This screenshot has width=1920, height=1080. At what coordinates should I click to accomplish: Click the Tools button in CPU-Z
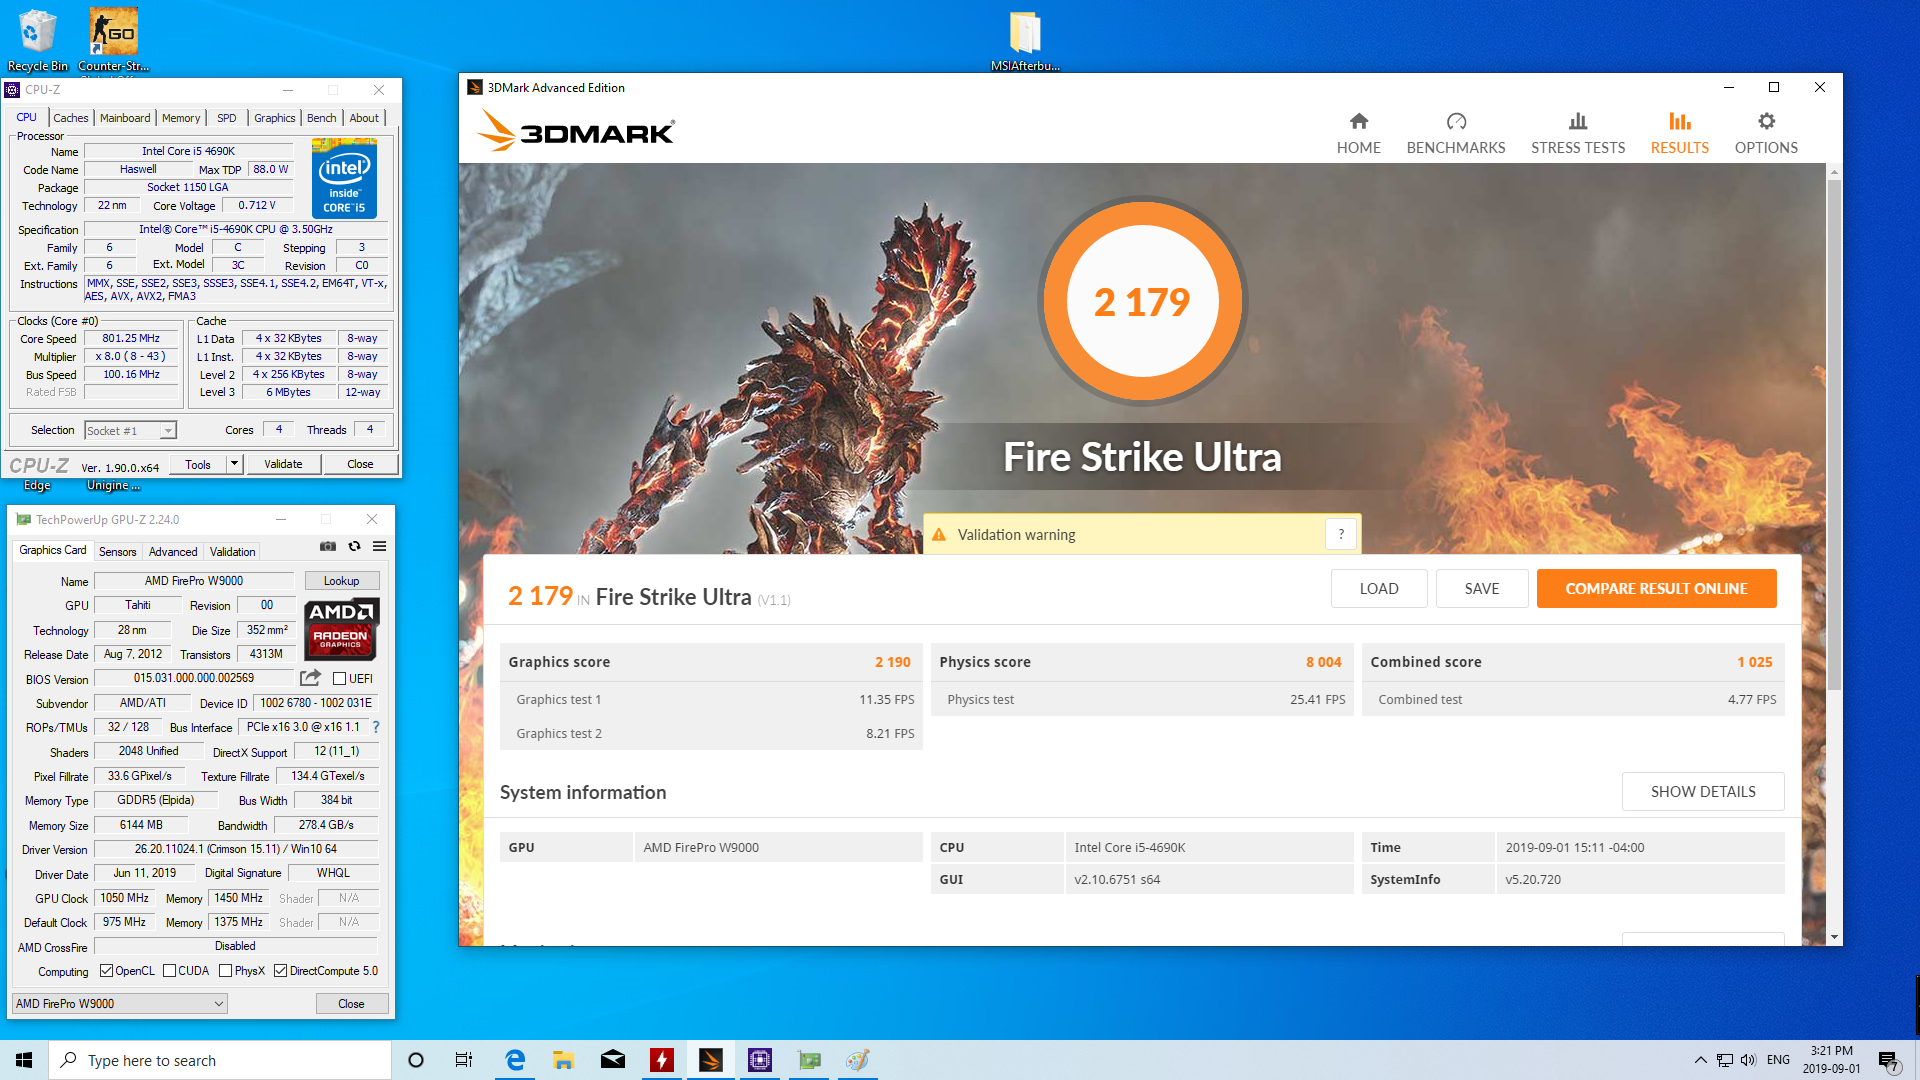click(x=198, y=464)
